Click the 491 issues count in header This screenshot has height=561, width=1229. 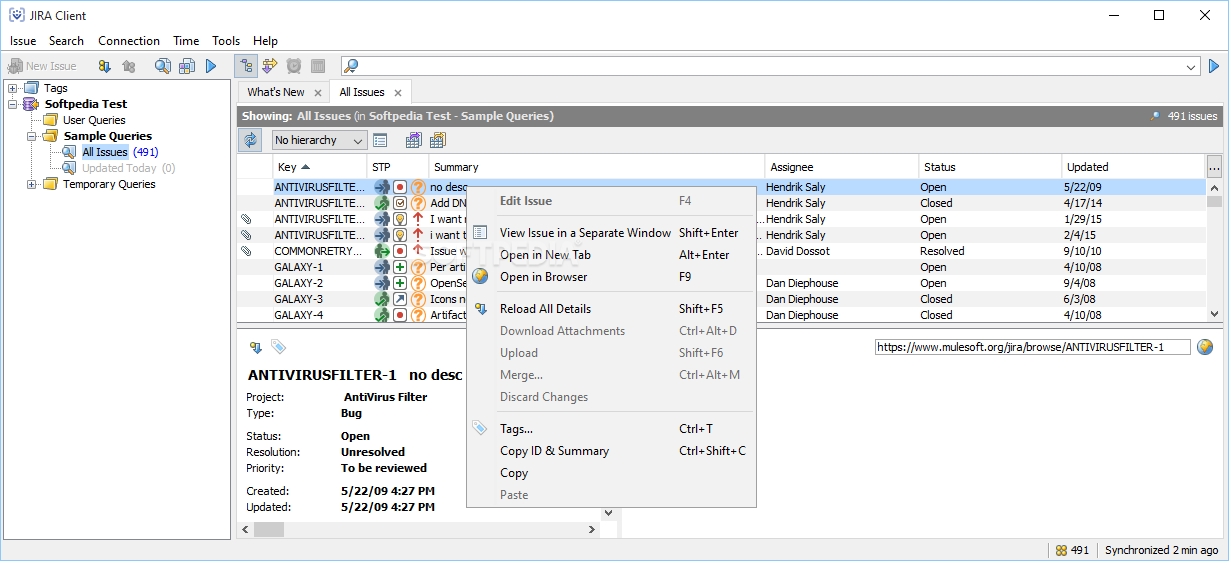point(1192,116)
